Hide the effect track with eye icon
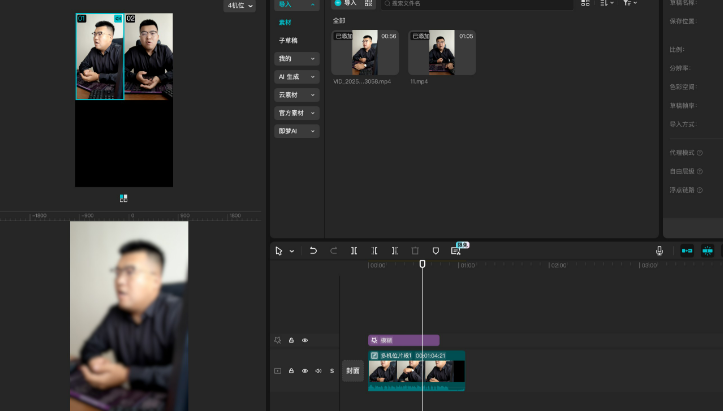723x411 pixels. pos(305,340)
